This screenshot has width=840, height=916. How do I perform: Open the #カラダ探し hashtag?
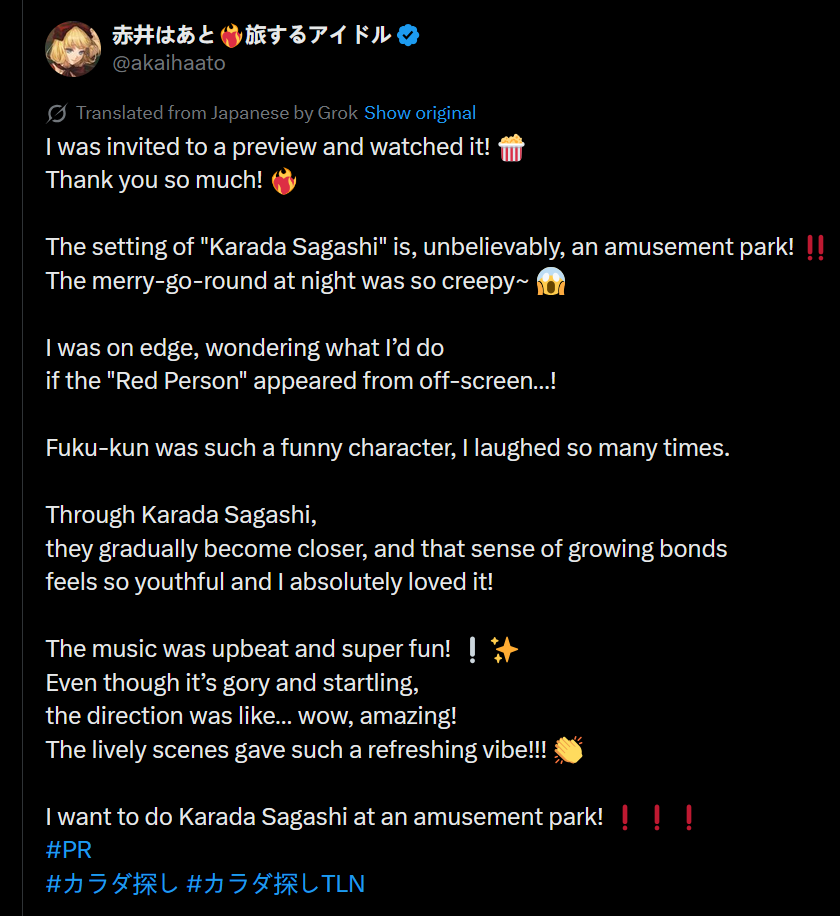click(x=112, y=883)
